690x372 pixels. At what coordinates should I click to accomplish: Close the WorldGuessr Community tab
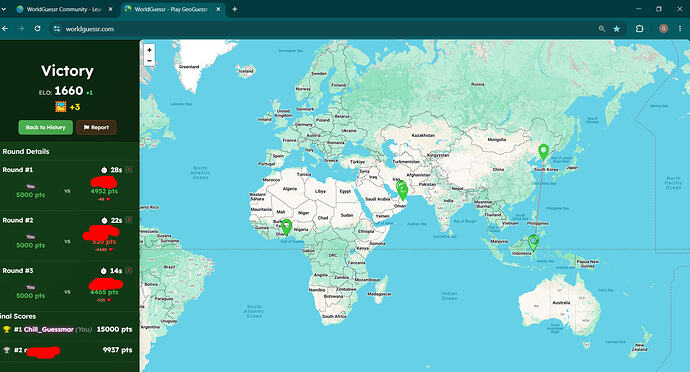tap(110, 9)
